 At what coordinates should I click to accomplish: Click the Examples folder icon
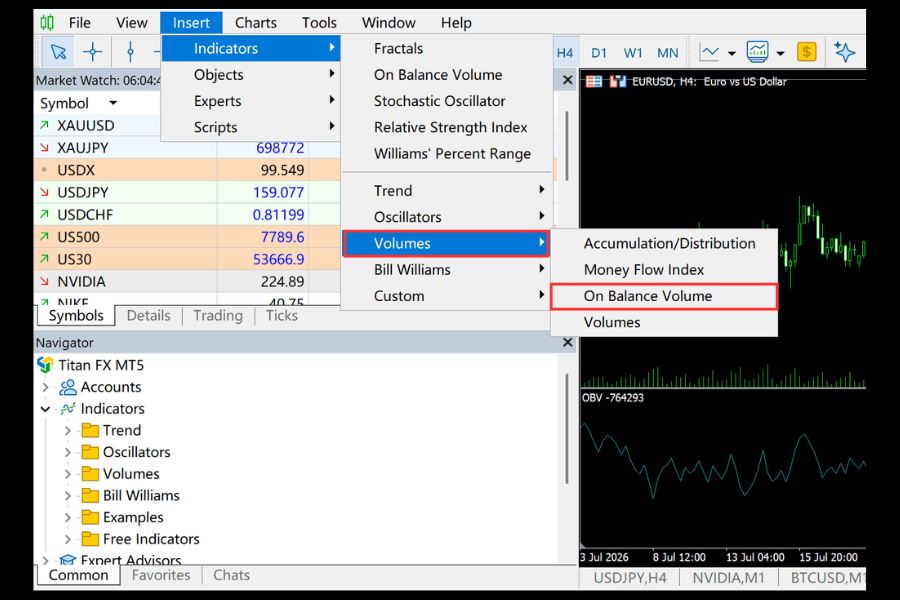click(90, 517)
